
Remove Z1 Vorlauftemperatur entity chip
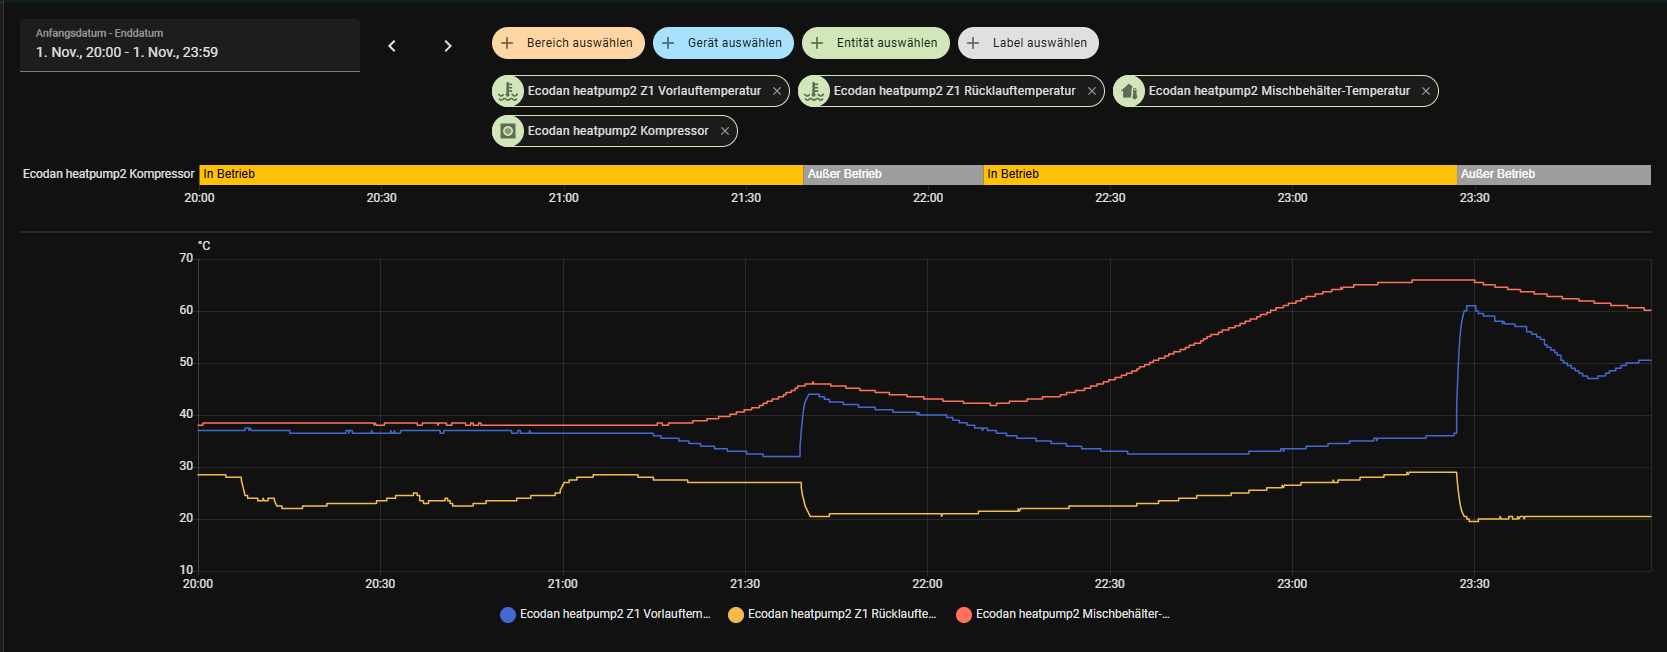coord(777,91)
